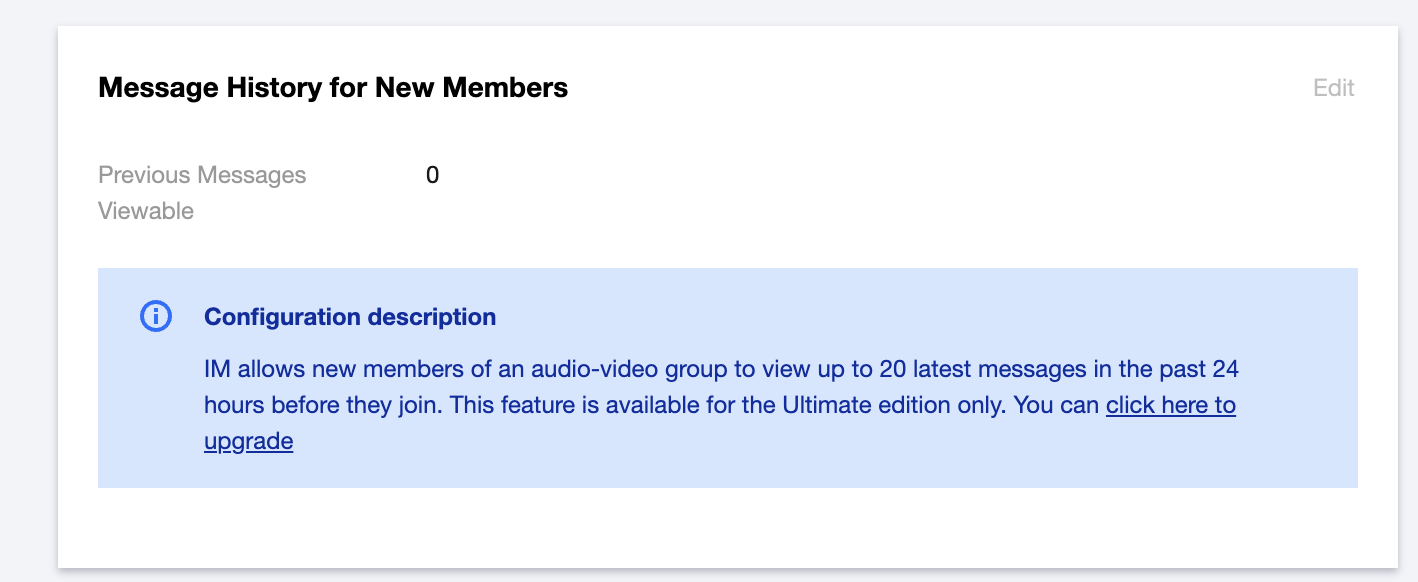Click the Previous Messages Viewable value "0"
Viewport: 1418px width, 582px height.
tap(432, 175)
